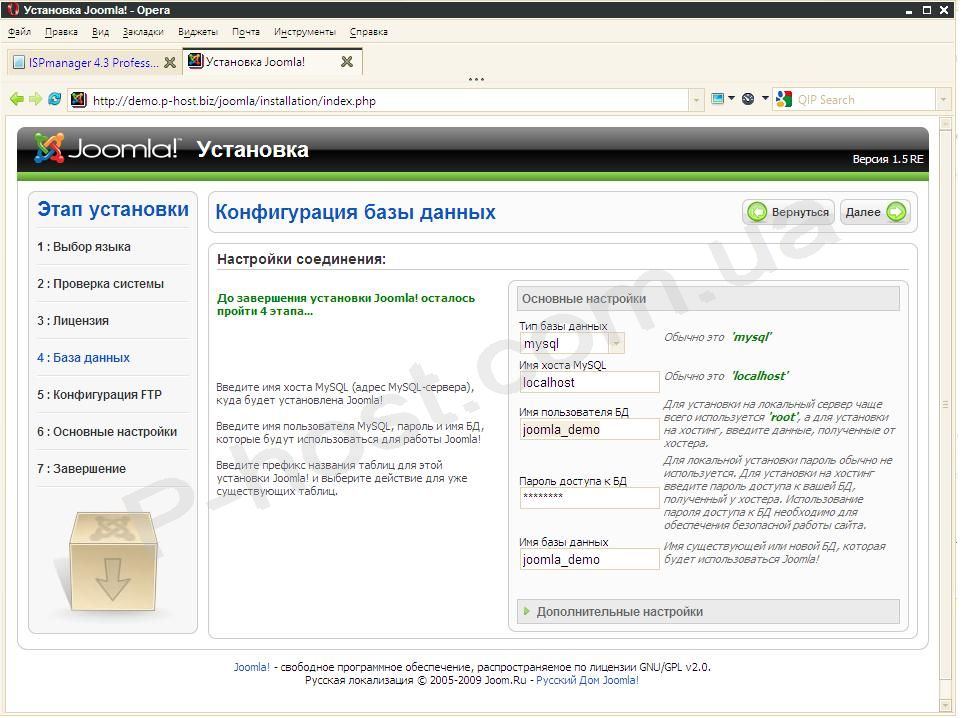Click the three-dot panel handle below tabs
962x718 pixels.
476,79
